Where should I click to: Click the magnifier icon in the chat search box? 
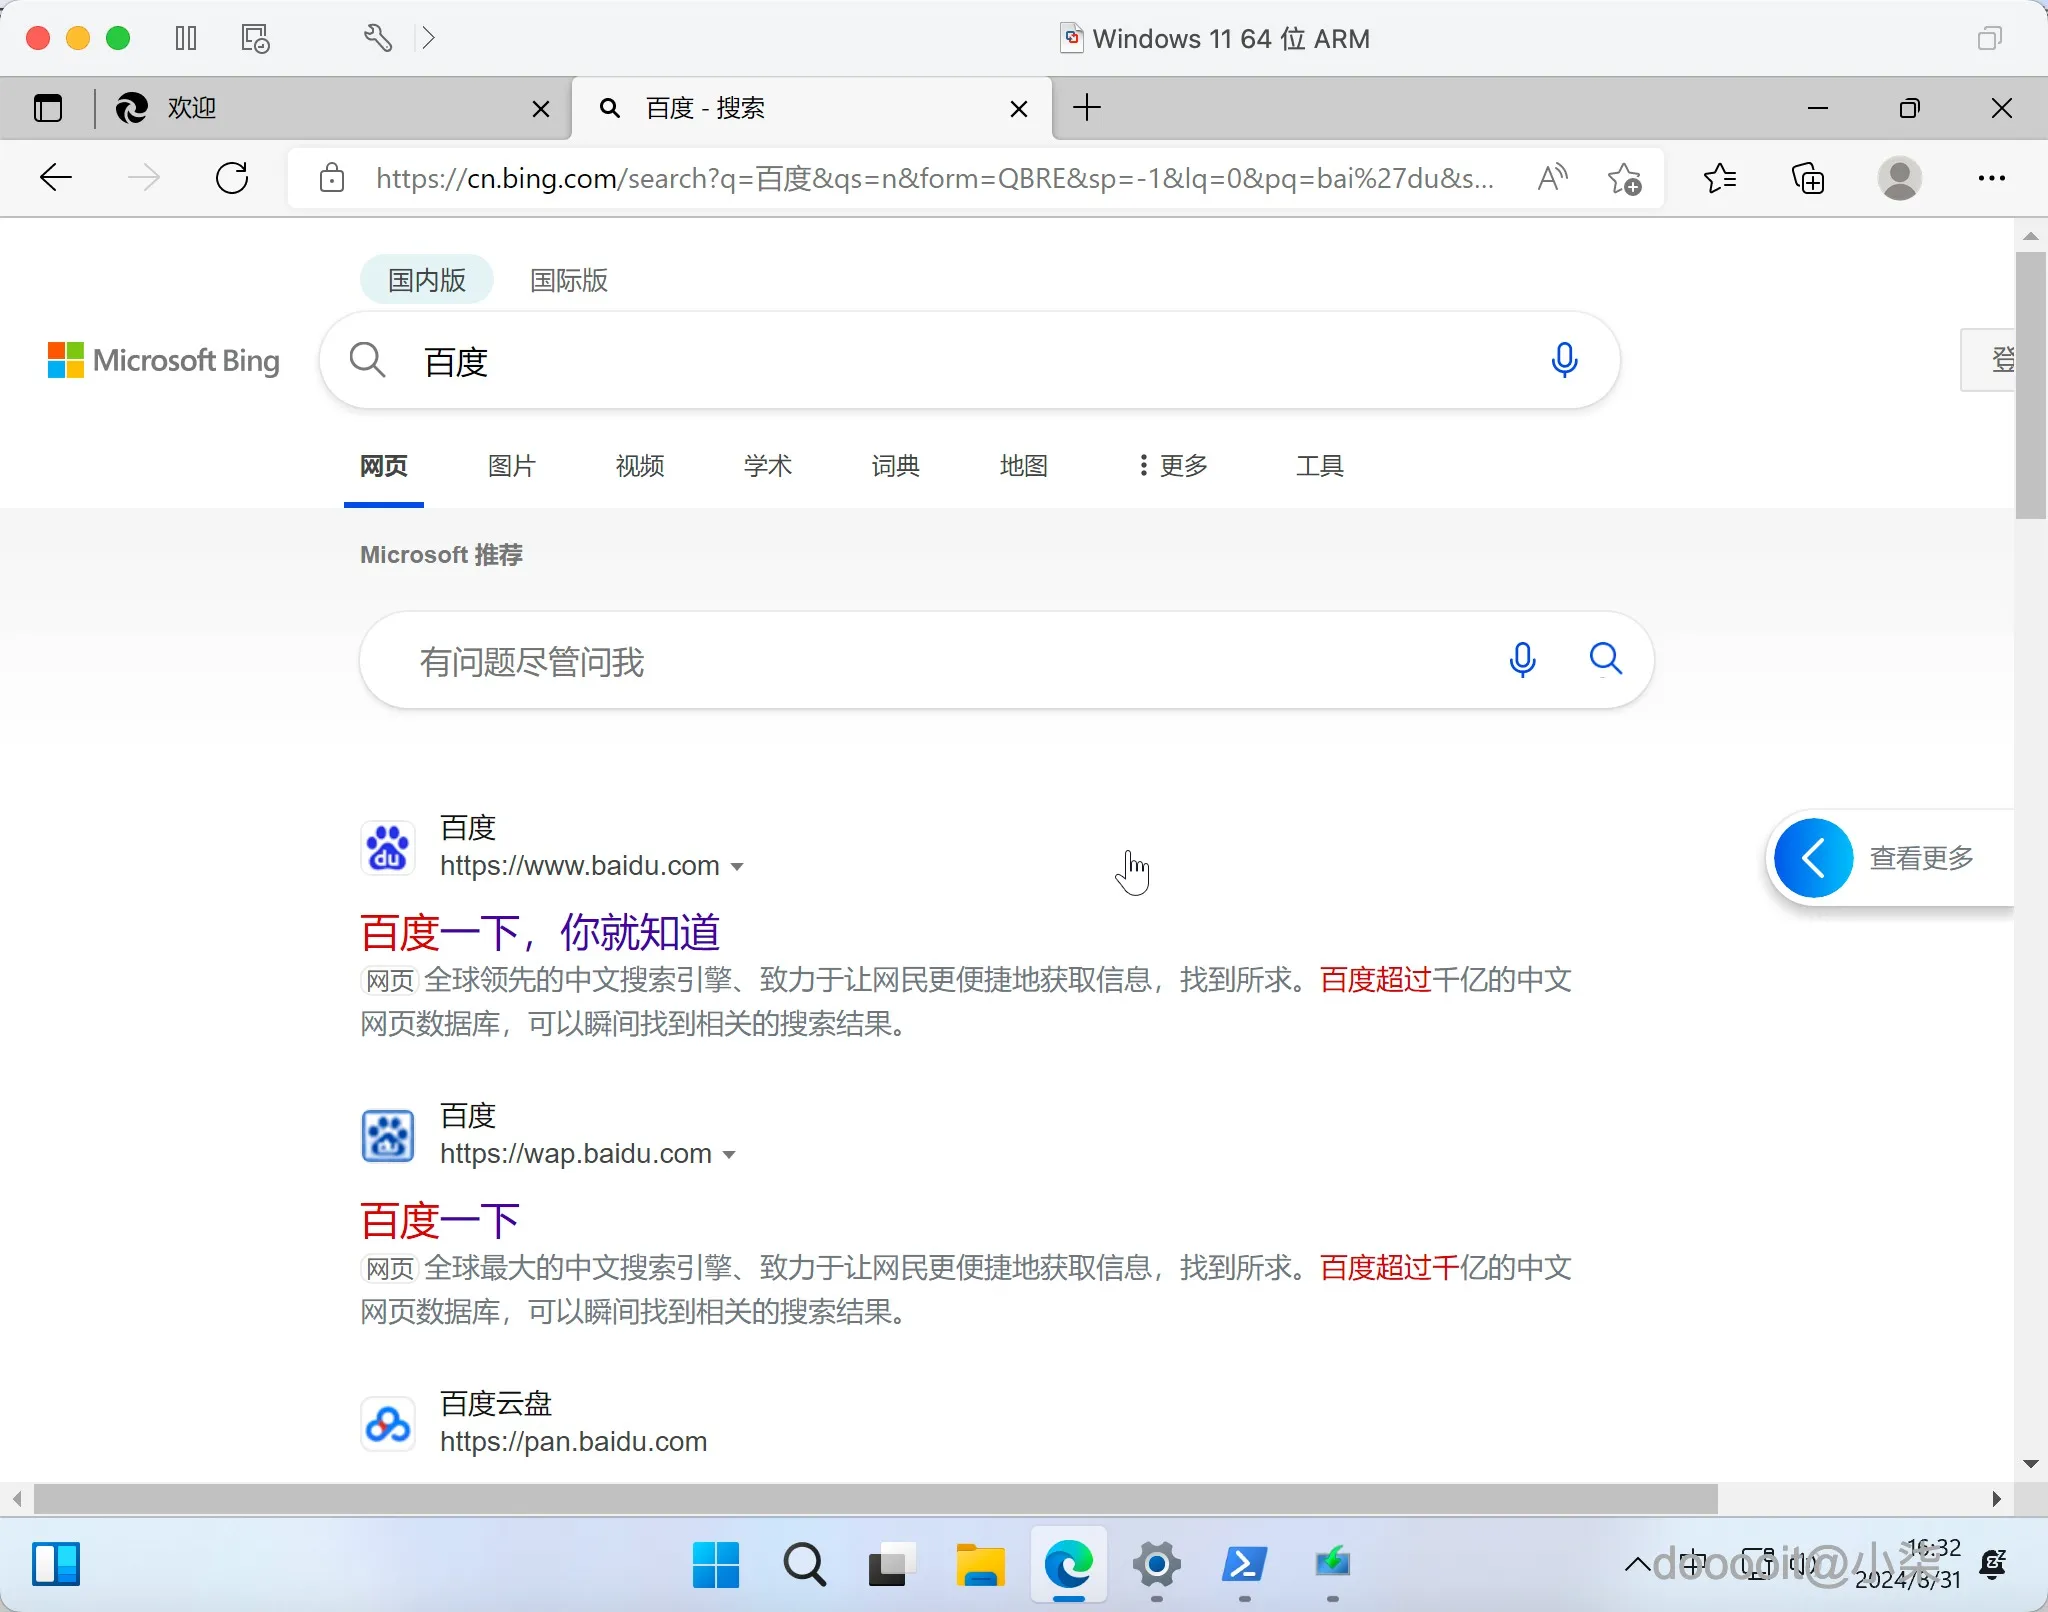point(1606,659)
